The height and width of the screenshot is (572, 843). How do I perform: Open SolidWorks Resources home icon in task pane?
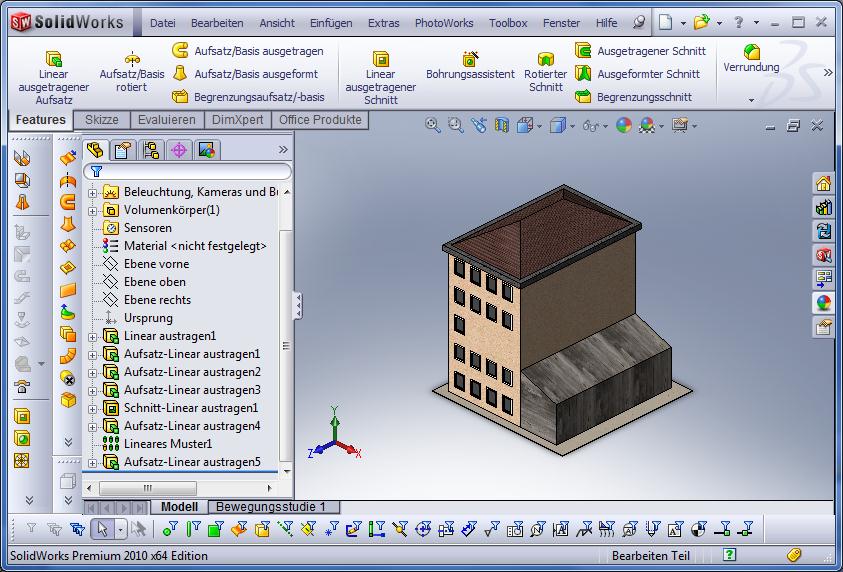823,183
